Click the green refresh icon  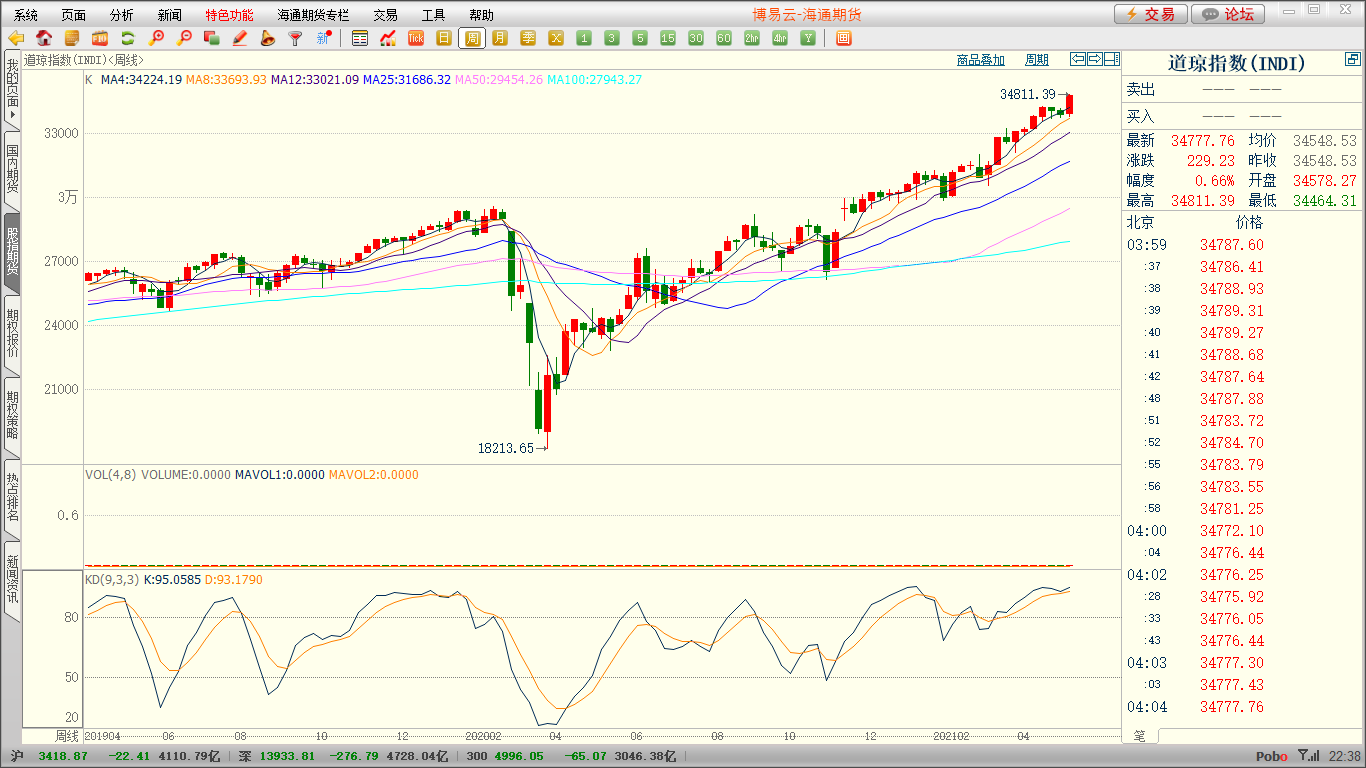pos(128,38)
